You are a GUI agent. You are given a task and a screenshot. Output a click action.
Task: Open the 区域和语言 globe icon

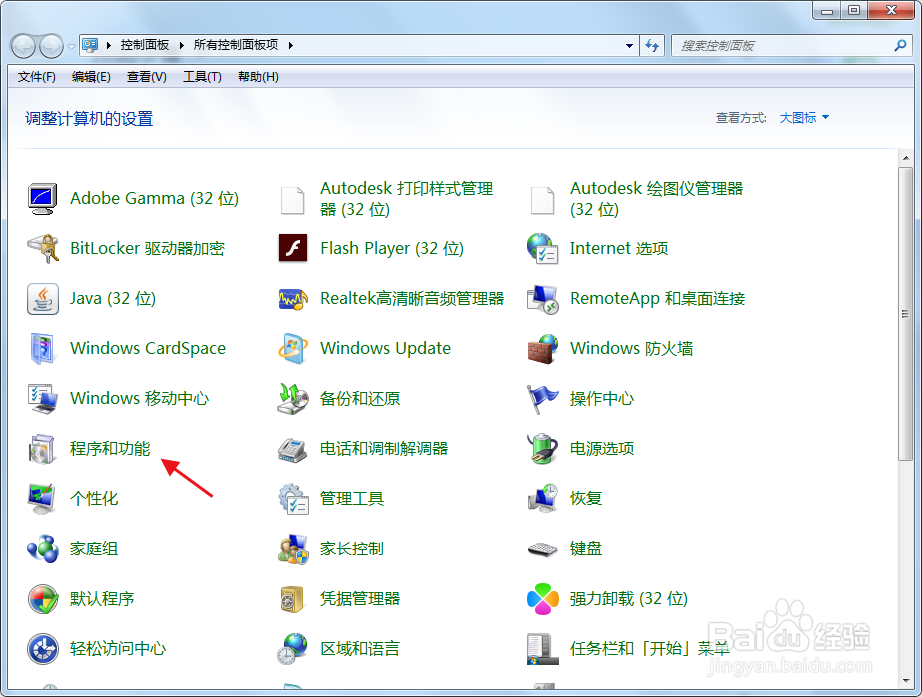pyautogui.click(x=293, y=649)
